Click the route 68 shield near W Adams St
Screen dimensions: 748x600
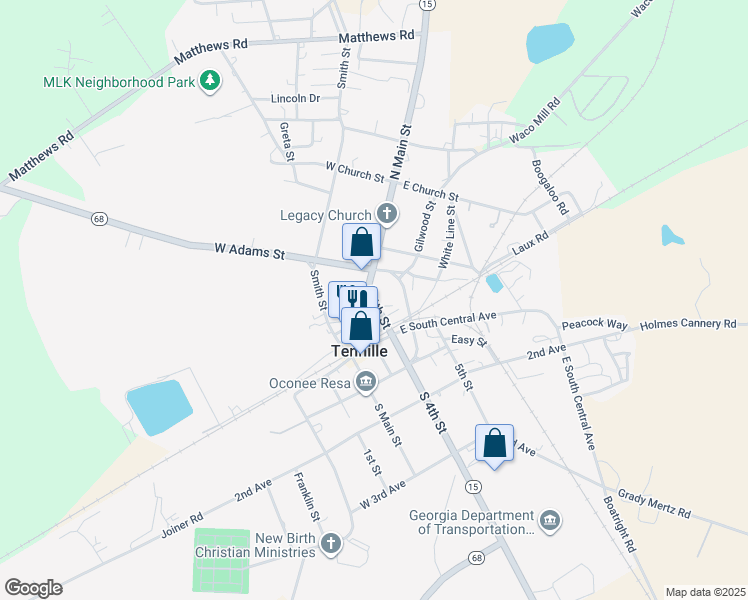click(99, 219)
